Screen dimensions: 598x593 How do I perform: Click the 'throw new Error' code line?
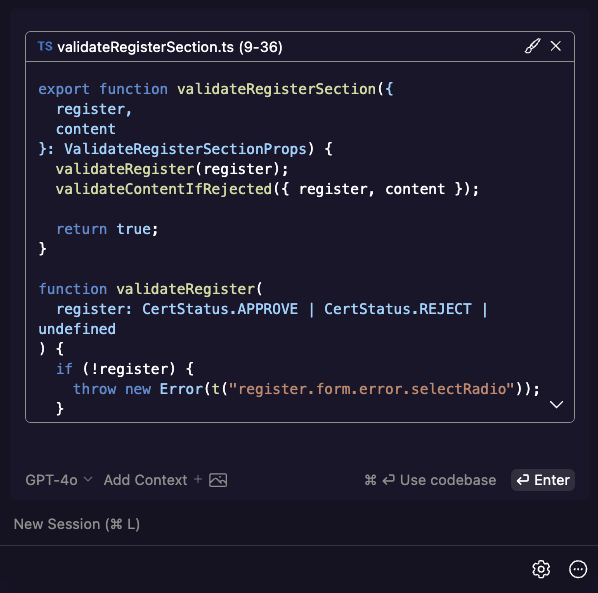coord(306,389)
